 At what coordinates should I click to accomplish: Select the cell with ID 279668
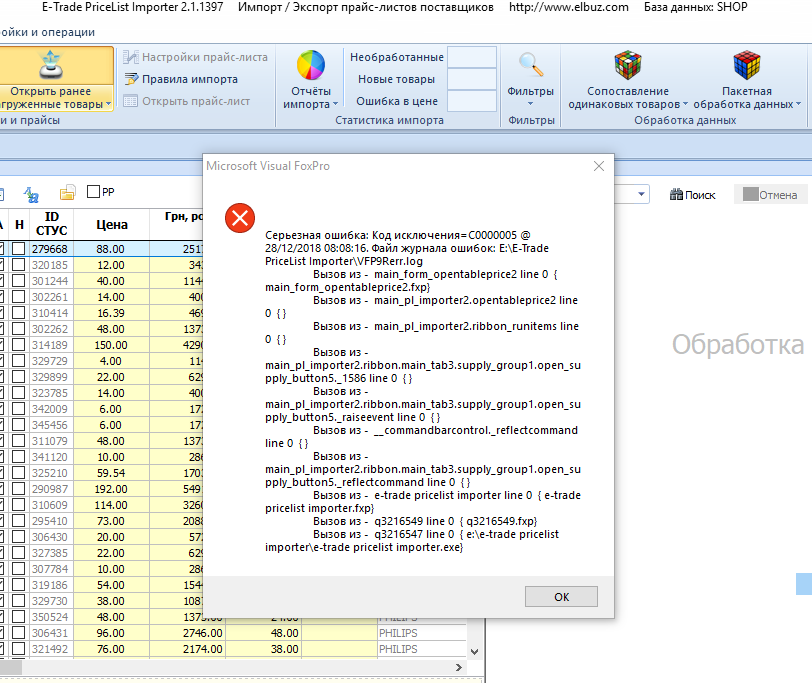(x=51, y=249)
